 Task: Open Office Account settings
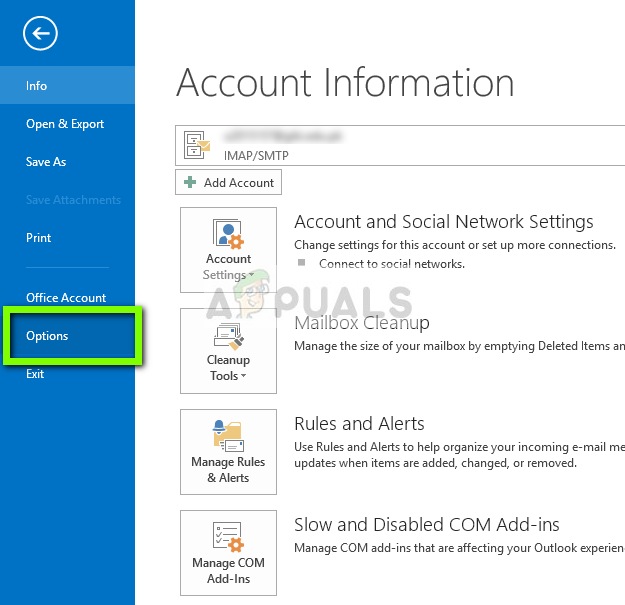point(67,298)
